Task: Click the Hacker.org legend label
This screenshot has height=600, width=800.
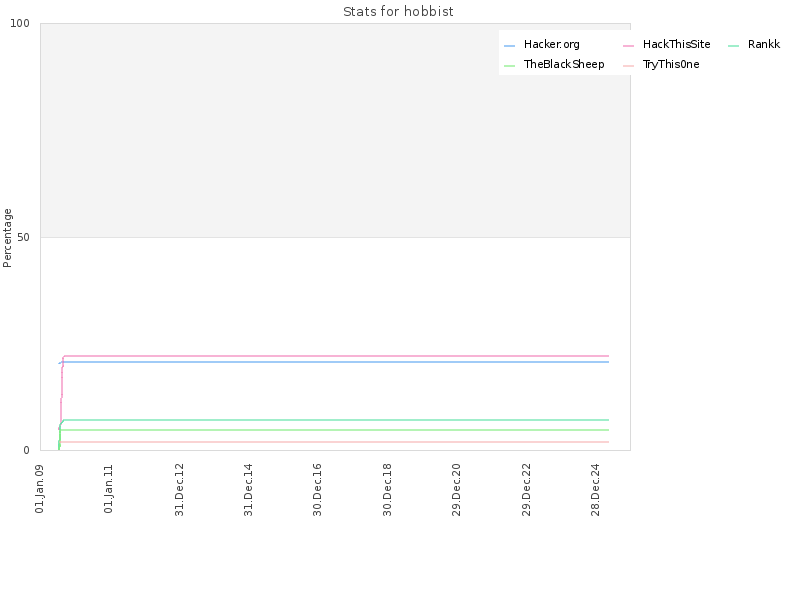Action: 552,44
